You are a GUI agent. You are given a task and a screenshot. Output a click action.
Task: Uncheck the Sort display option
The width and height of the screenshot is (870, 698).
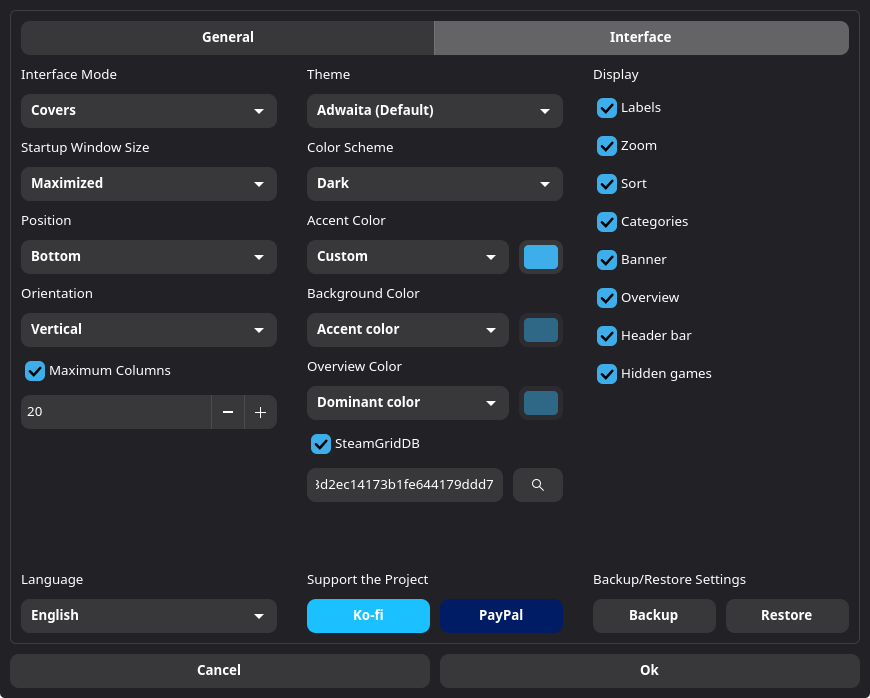point(606,184)
